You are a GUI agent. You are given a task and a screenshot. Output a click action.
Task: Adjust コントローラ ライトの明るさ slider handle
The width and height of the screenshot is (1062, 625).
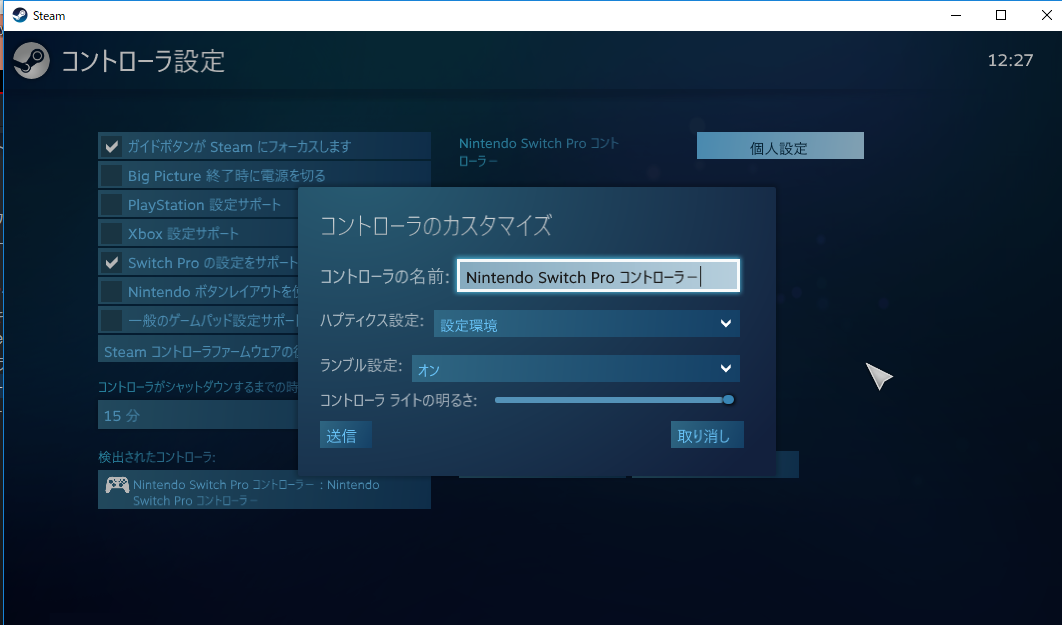728,400
